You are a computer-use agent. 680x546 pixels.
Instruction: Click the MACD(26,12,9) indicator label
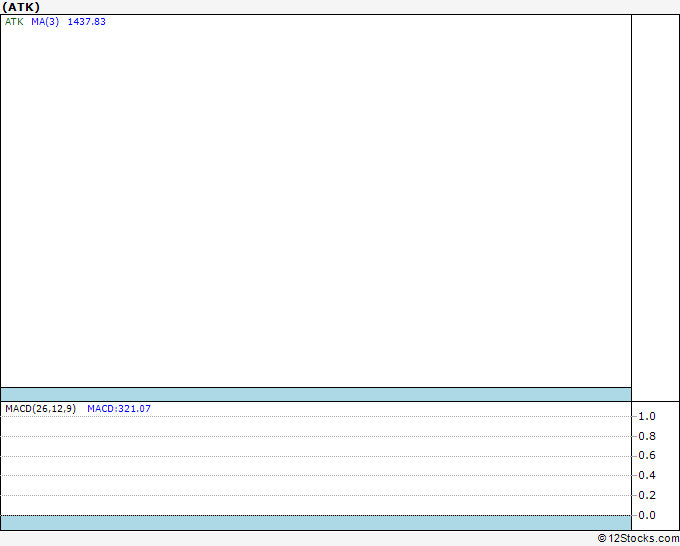coord(41,409)
